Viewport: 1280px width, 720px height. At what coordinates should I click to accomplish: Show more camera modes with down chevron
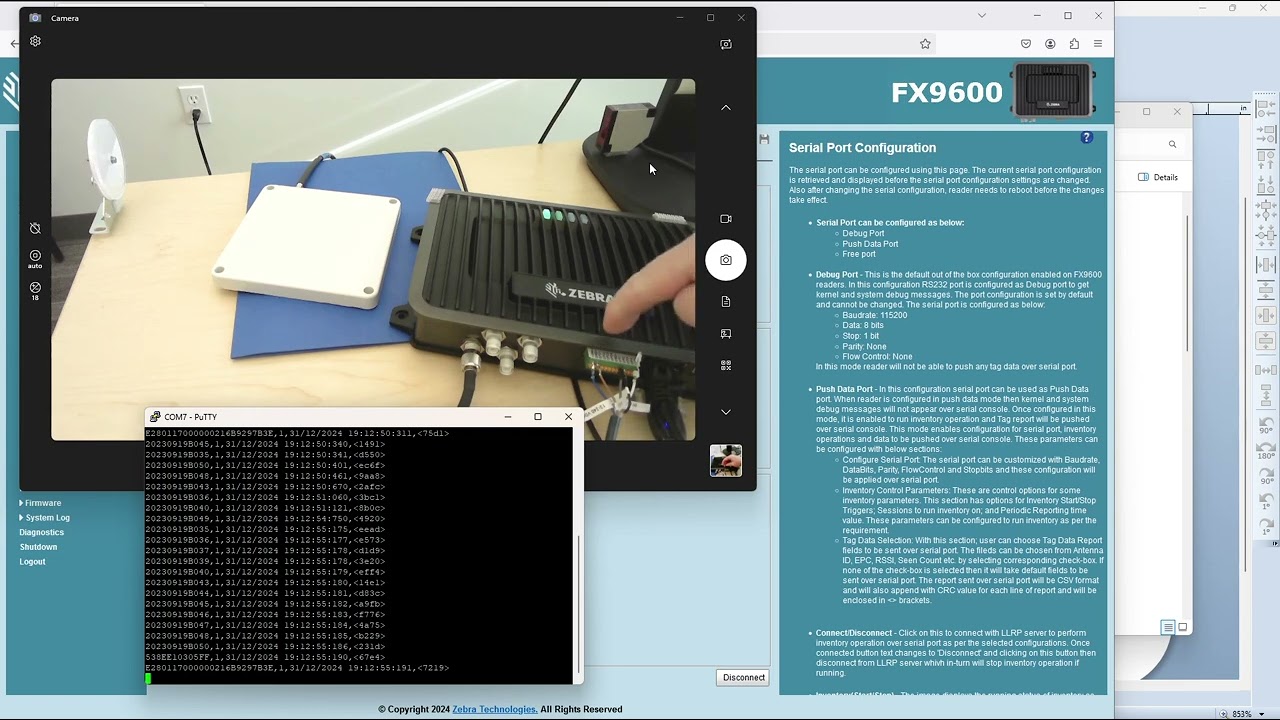point(726,412)
